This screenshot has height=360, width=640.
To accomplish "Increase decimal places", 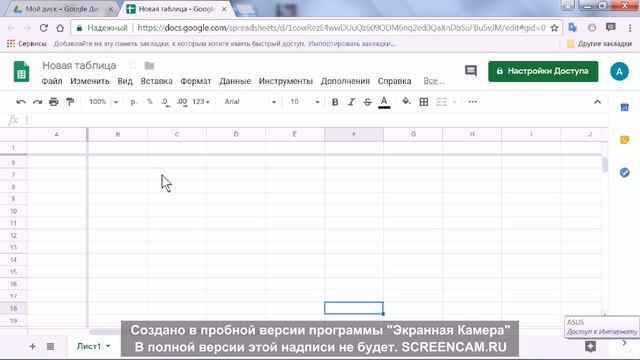I will [x=182, y=102].
